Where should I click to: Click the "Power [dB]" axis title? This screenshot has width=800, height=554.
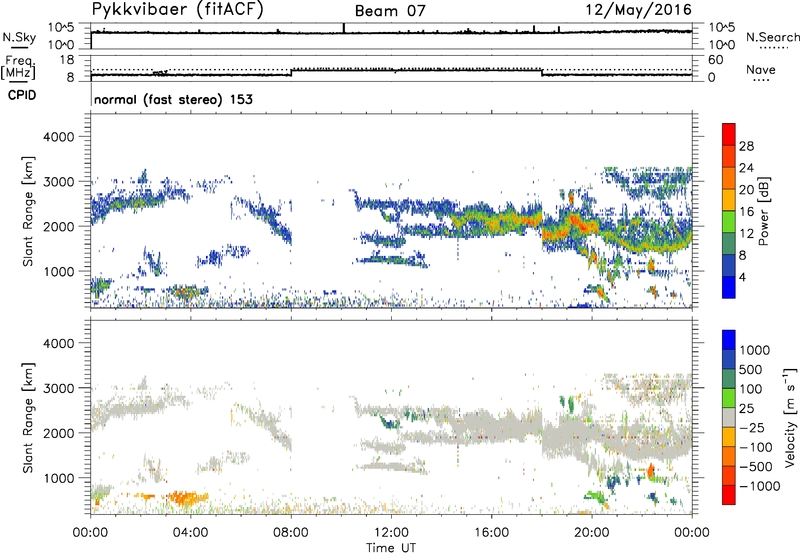pyautogui.click(x=764, y=211)
